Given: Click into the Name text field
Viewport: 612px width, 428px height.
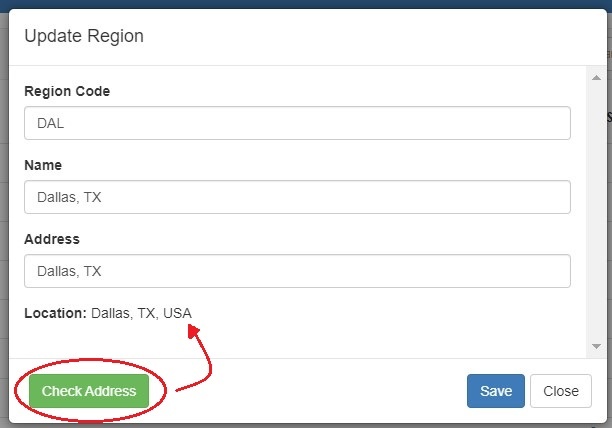Looking at the screenshot, I should tap(297, 197).
